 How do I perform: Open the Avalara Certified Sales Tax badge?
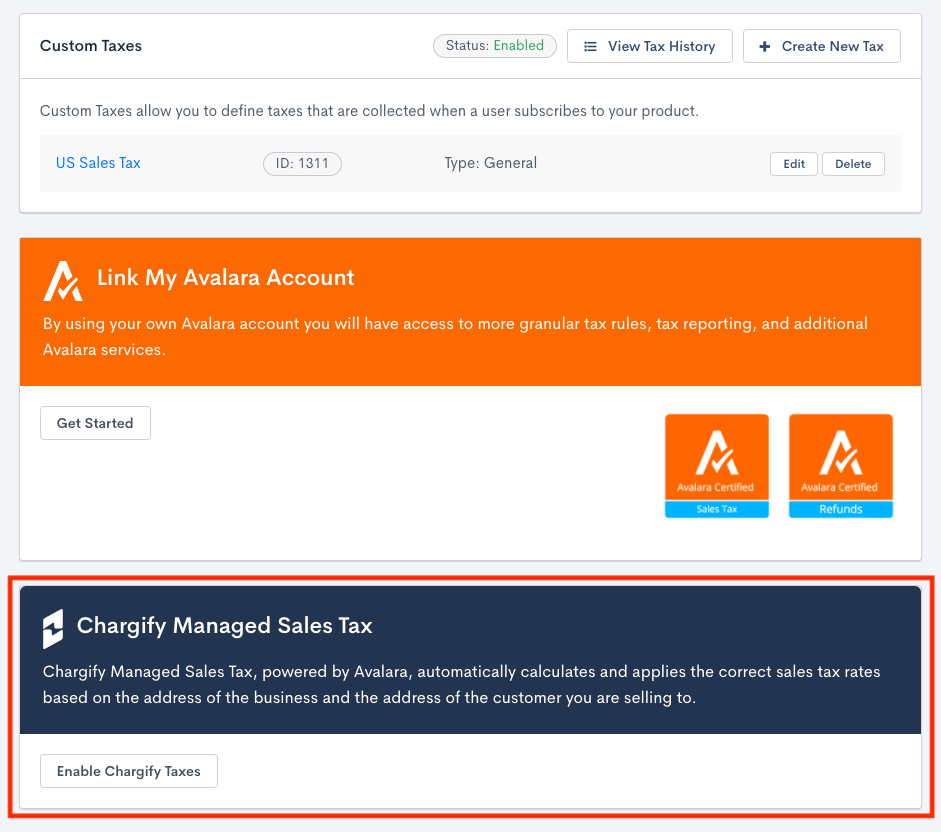[x=717, y=466]
